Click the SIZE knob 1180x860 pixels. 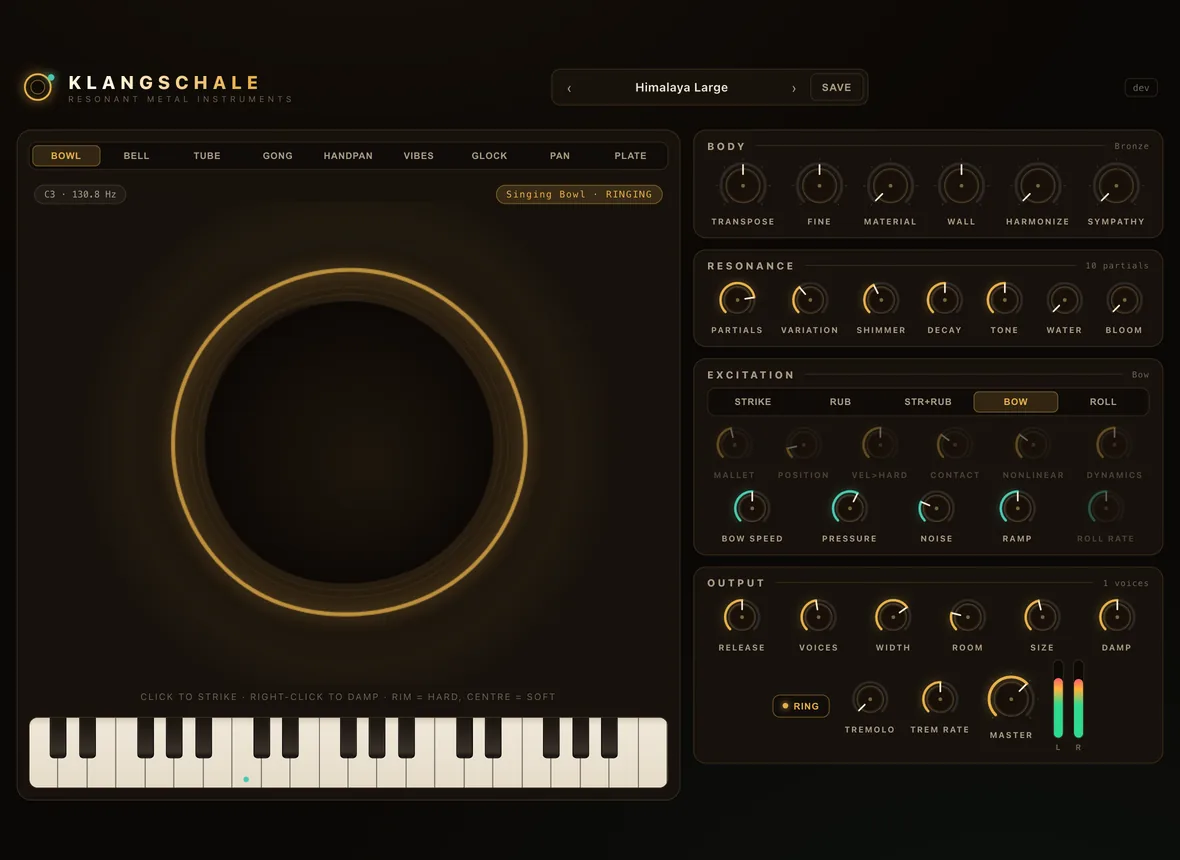coord(1042,617)
